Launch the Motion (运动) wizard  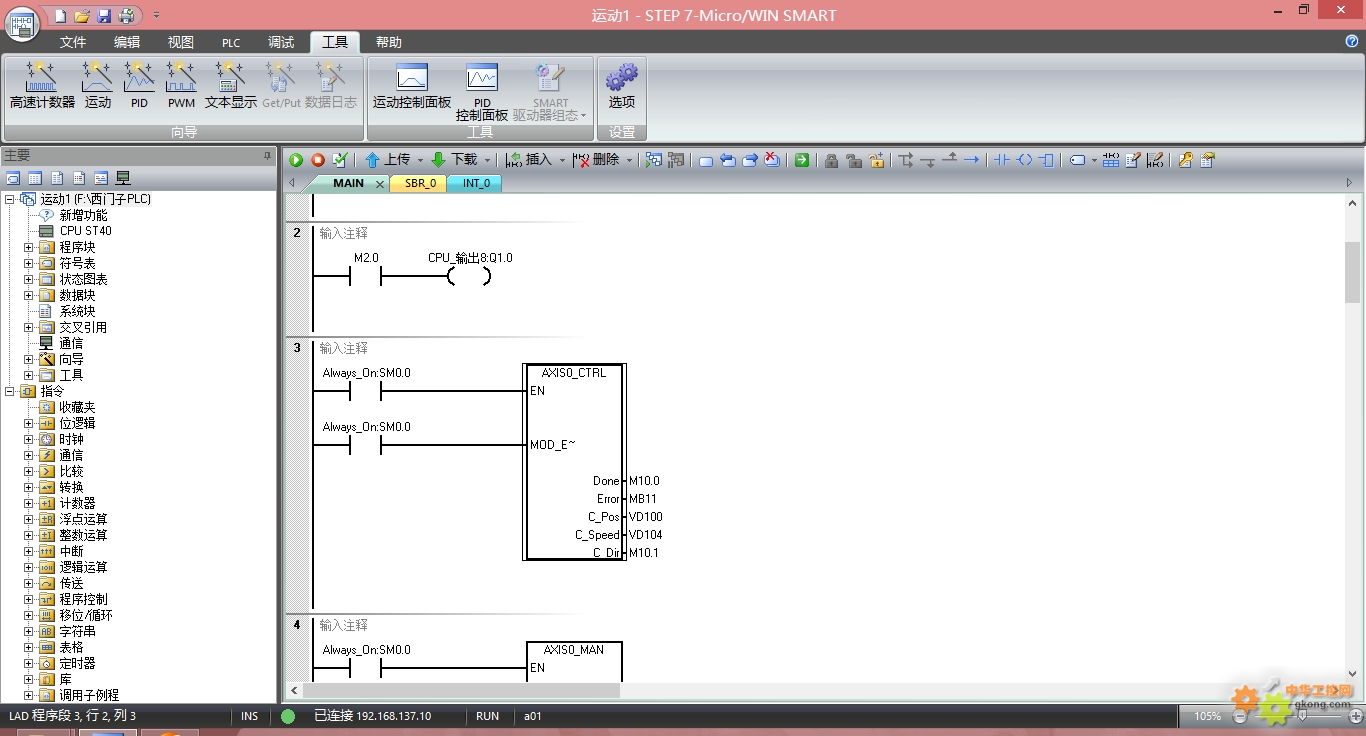pos(97,85)
